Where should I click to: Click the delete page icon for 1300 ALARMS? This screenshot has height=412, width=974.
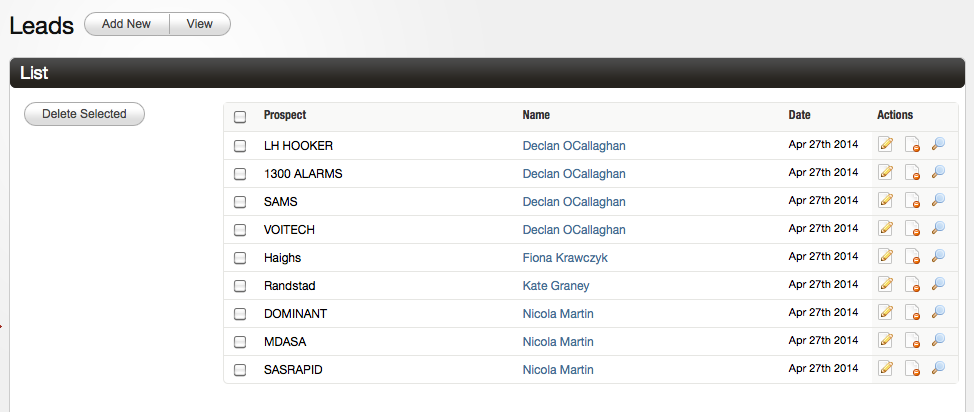[912, 173]
